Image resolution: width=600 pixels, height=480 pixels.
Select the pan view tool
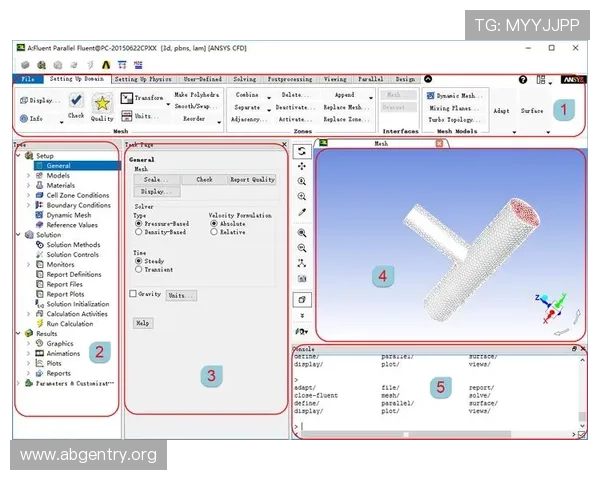[302, 166]
